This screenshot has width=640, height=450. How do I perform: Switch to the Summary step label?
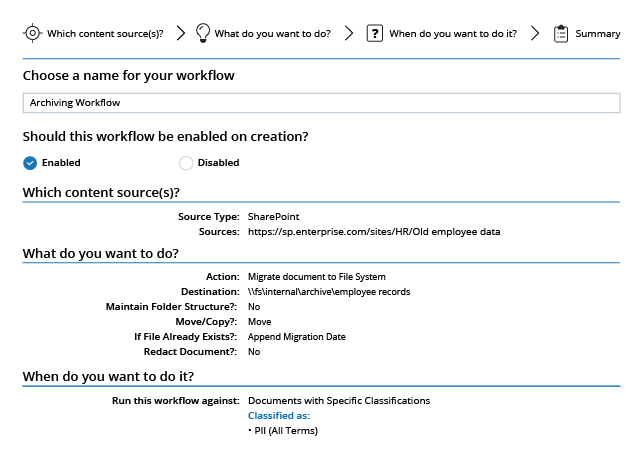[x=598, y=33]
